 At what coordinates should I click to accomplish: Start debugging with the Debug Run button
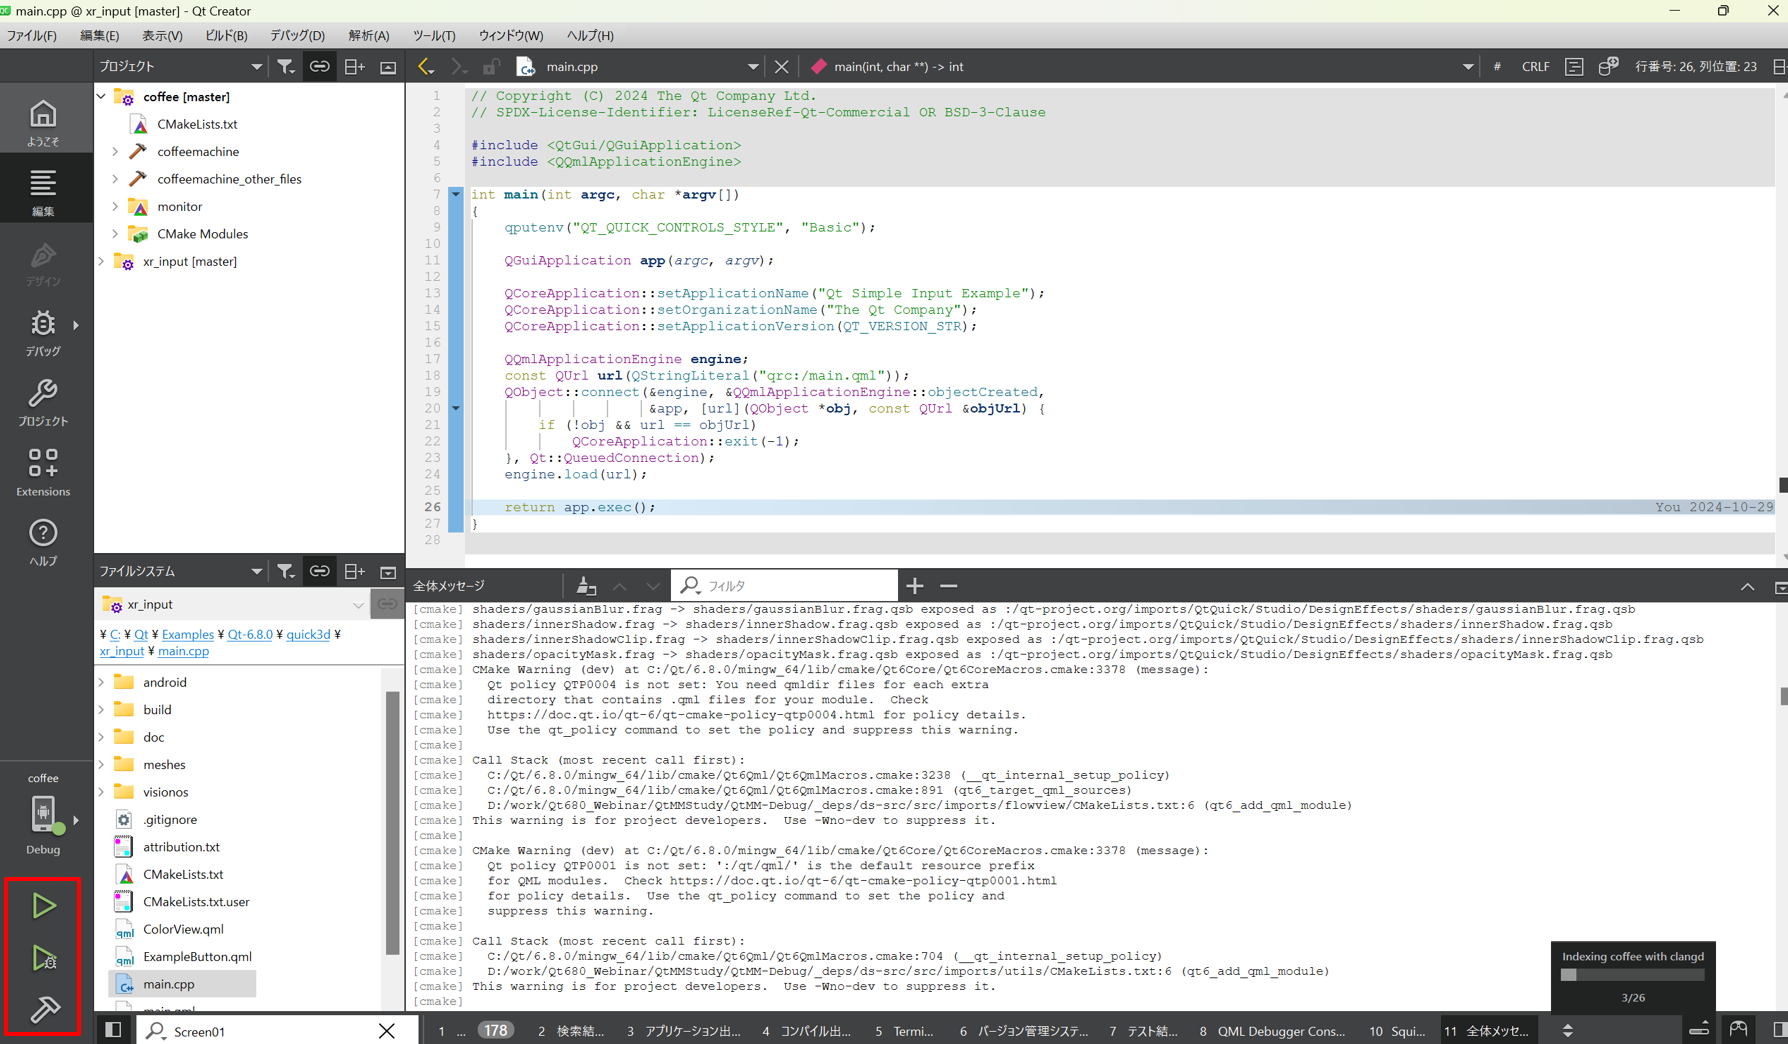coord(43,958)
